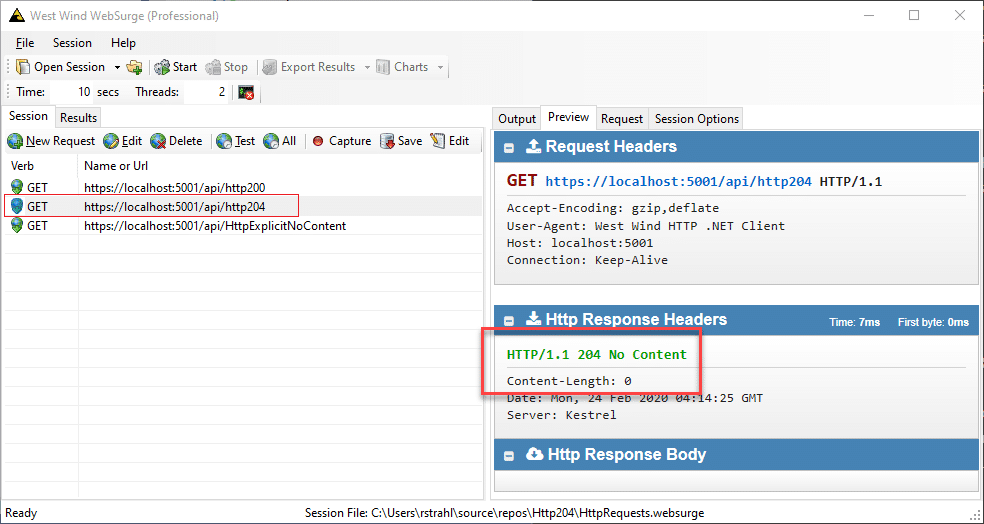Click the Server: Kestrel header line
The image size is (984, 524).
pyautogui.click(x=562, y=415)
